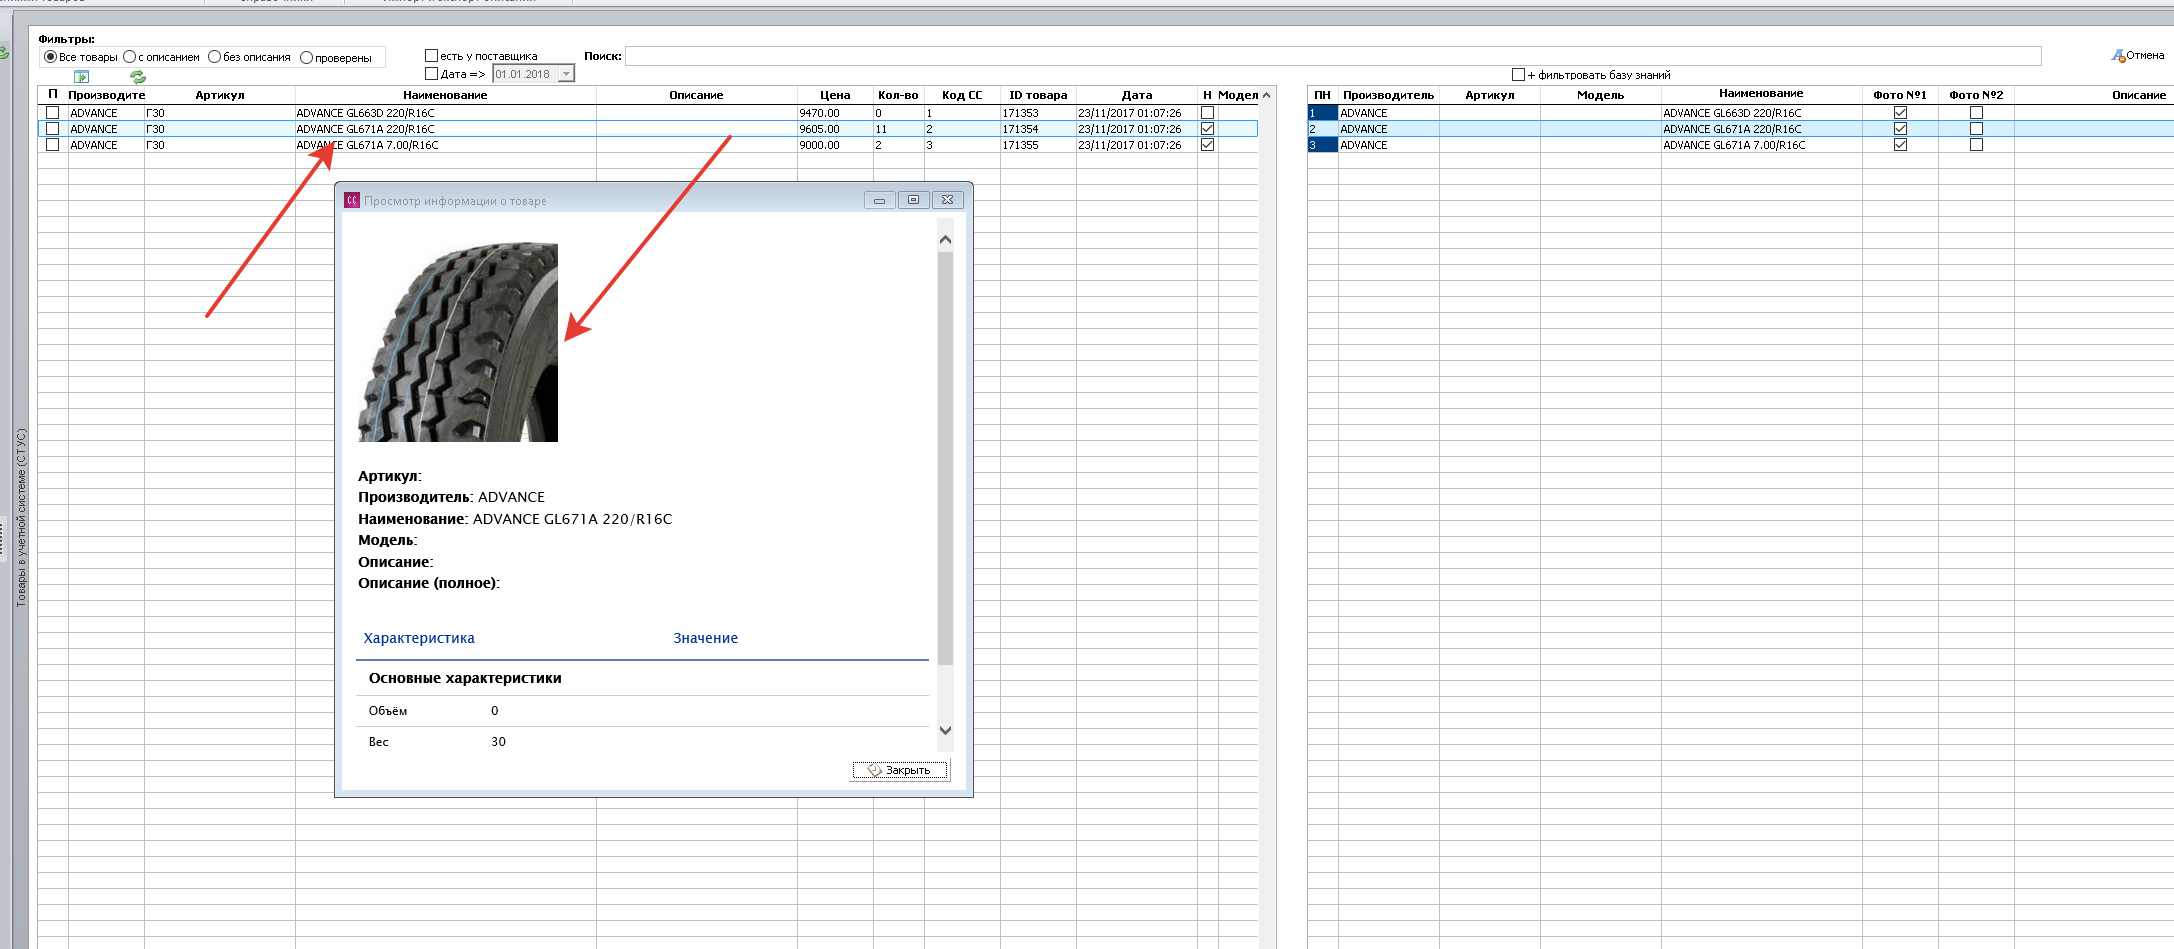
Task: Click the blue panel-arrow icon under filters
Action: pyautogui.click(x=82, y=77)
